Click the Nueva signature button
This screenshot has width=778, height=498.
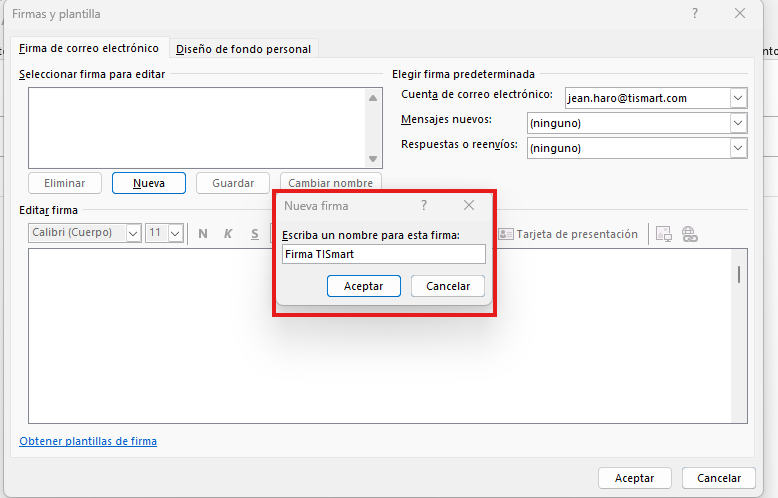click(x=149, y=183)
